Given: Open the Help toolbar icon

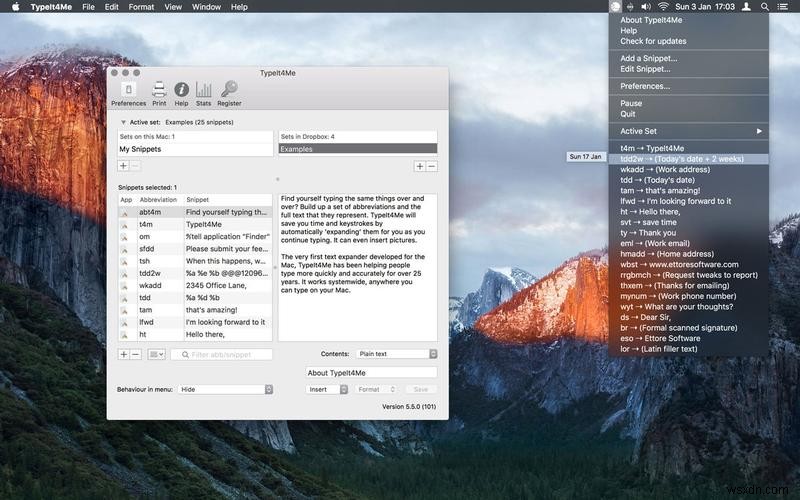Looking at the screenshot, I should tap(181, 94).
